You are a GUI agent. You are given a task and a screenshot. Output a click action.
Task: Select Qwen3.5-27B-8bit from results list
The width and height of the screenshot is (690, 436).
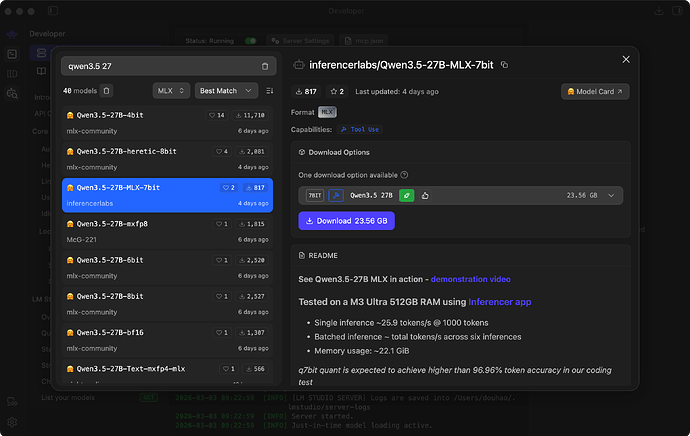tap(167, 304)
